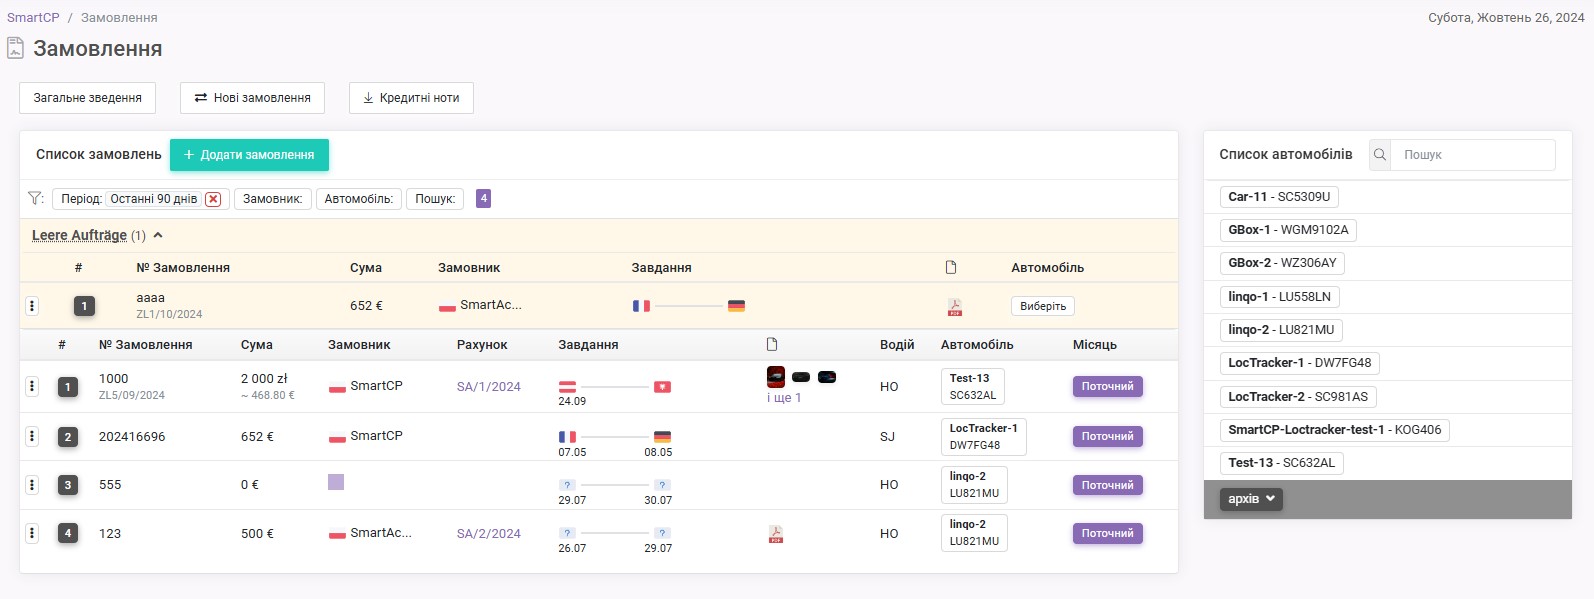Image resolution: width=1594 pixels, height=599 pixels.
Task: Open PDF icon in order aaaa row
Action: pyautogui.click(x=955, y=307)
